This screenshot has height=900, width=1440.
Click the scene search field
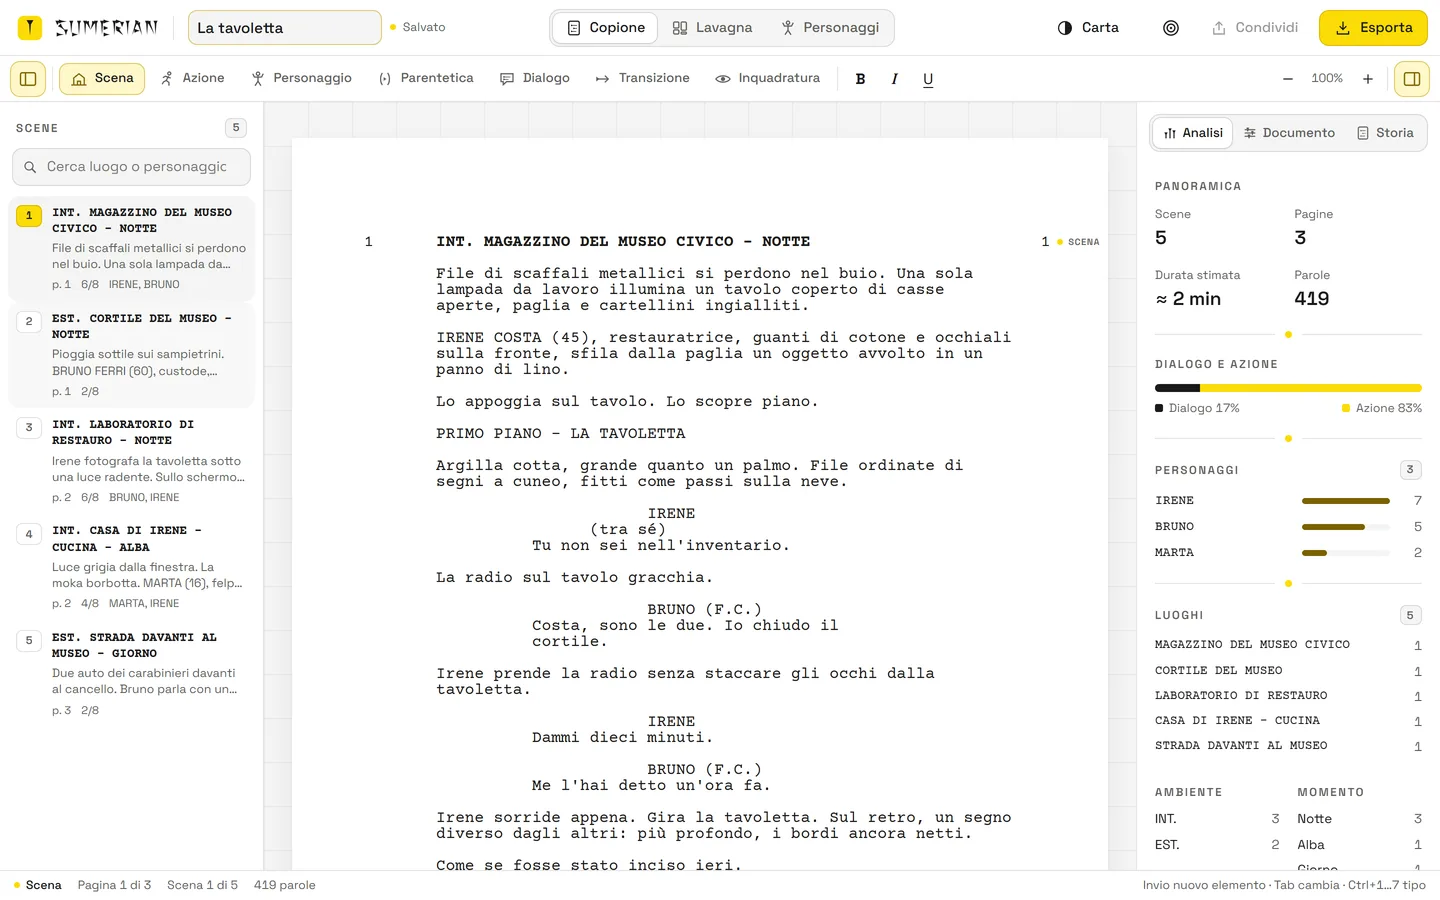pyautogui.click(x=131, y=167)
